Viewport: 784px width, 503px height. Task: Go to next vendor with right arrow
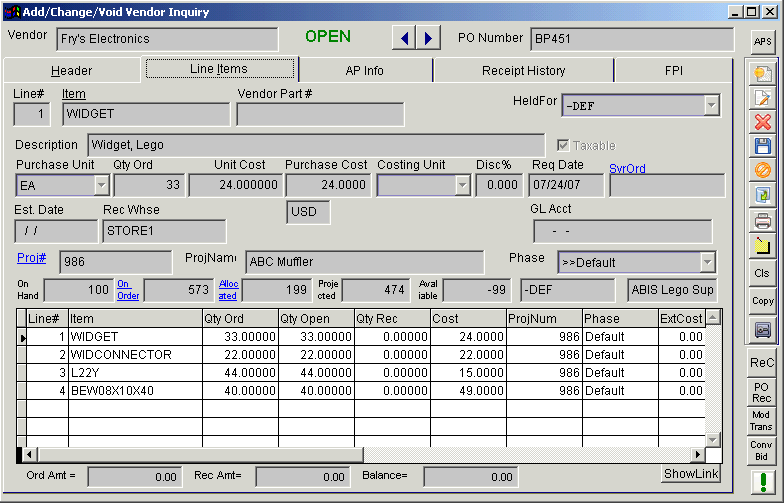pos(428,38)
